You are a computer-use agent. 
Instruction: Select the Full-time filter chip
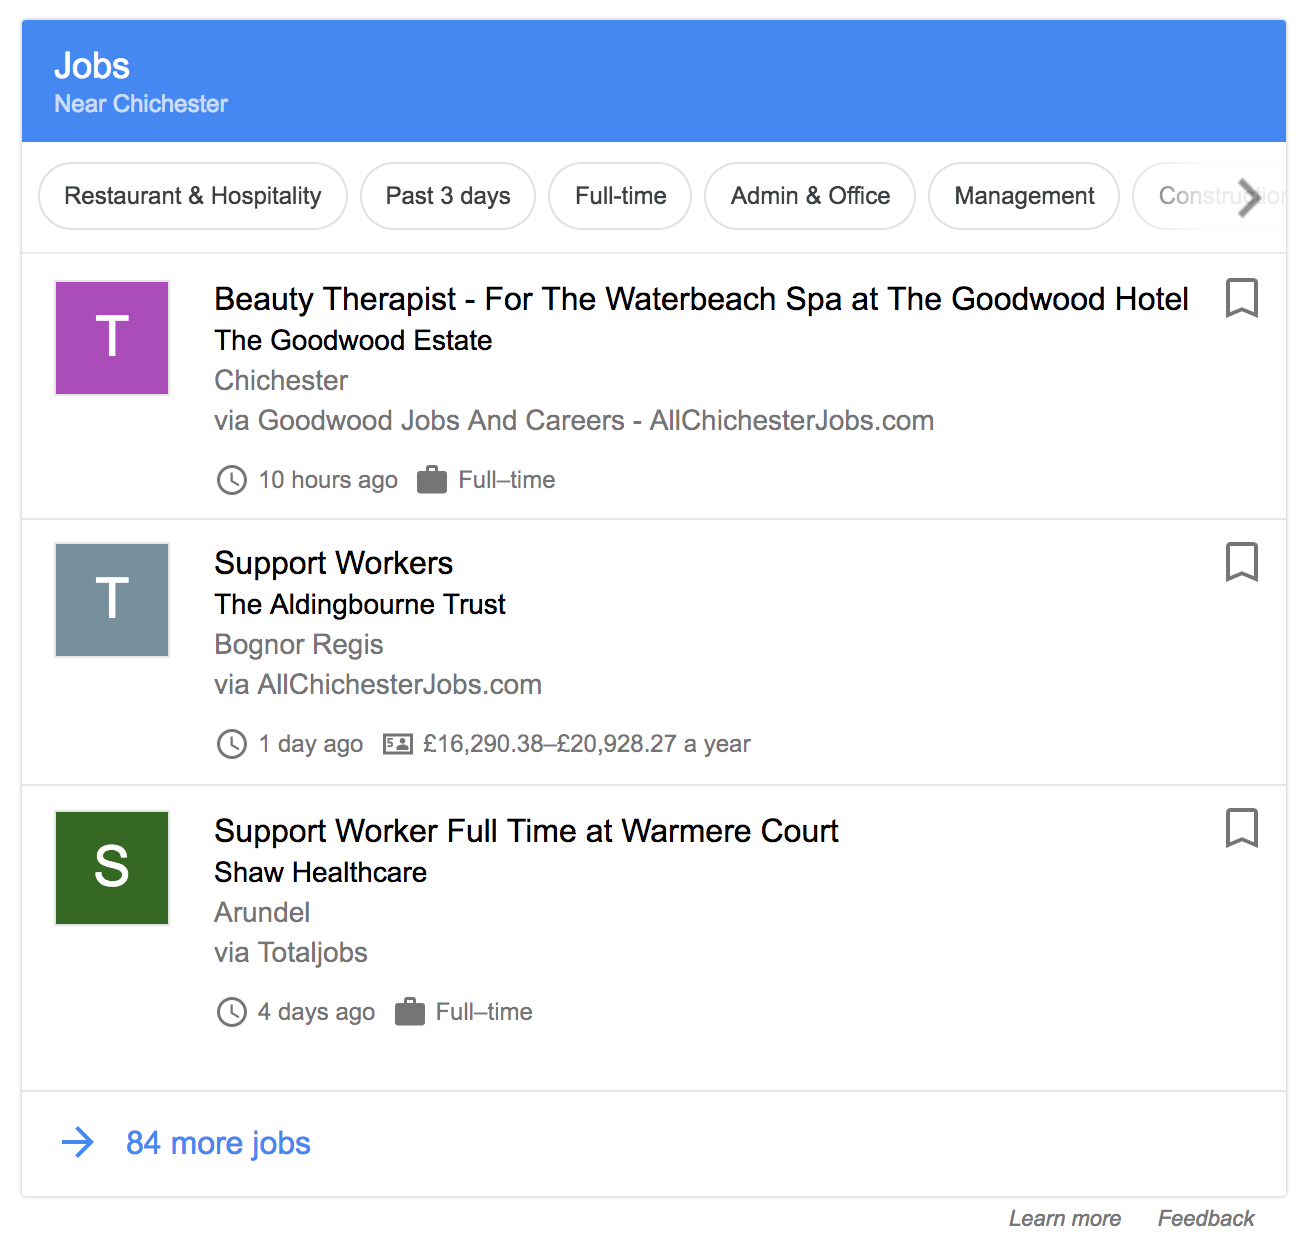point(620,196)
